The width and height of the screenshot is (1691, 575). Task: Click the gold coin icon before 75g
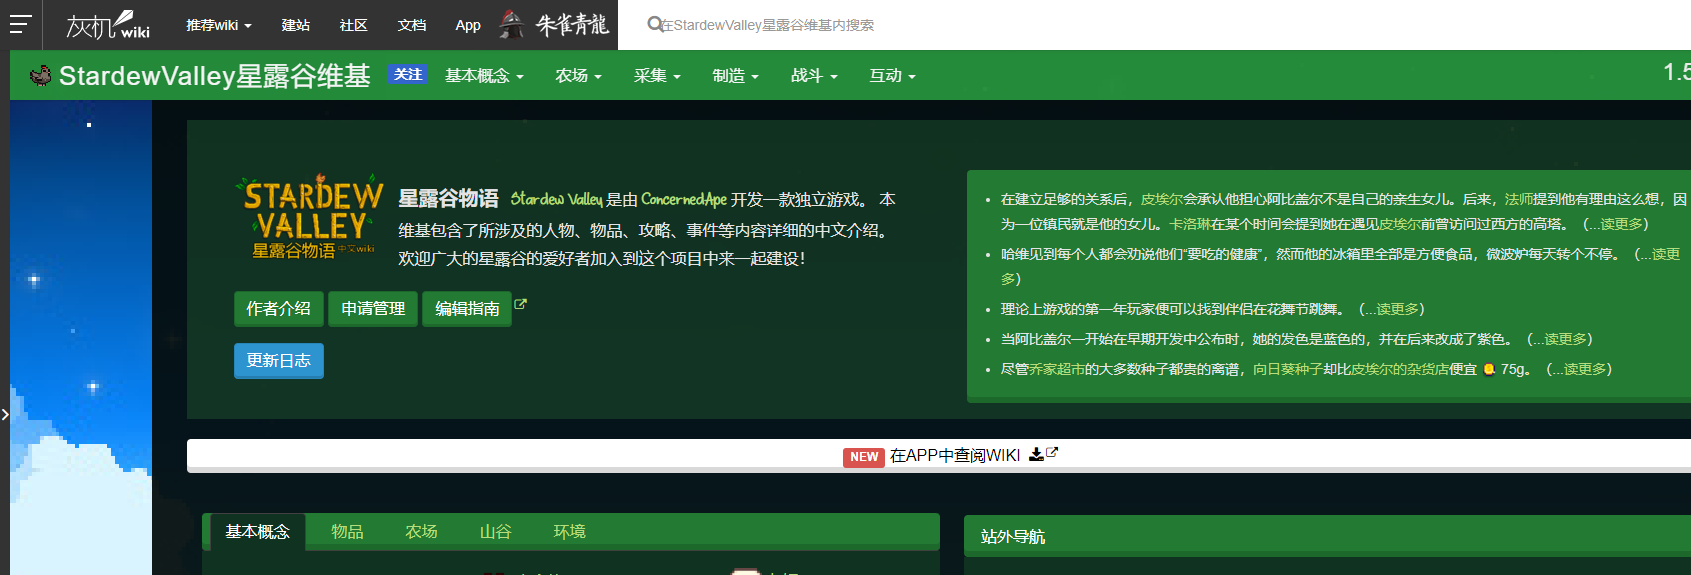click(x=1489, y=369)
